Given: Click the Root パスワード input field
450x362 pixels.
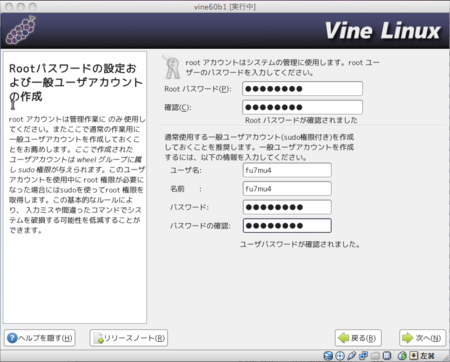Looking at the screenshot, I should pyautogui.click(x=302, y=89).
